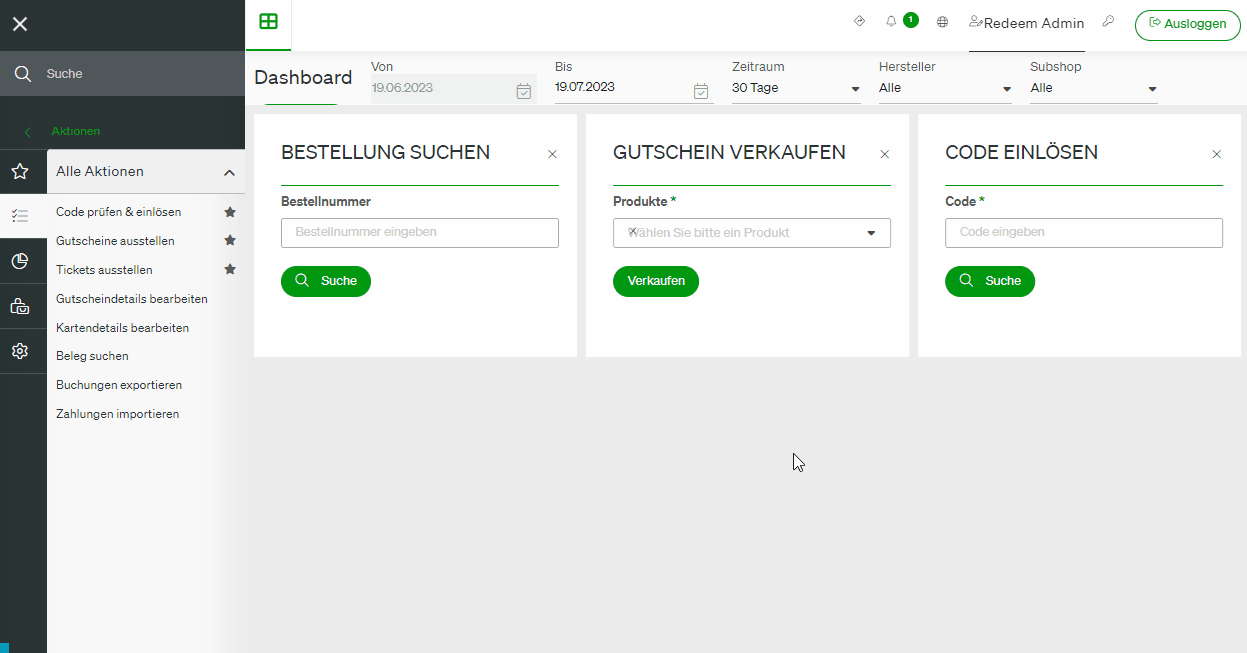Select the checklist actions icon in left rail
Viewport: 1247px width, 653px height.
click(19, 215)
